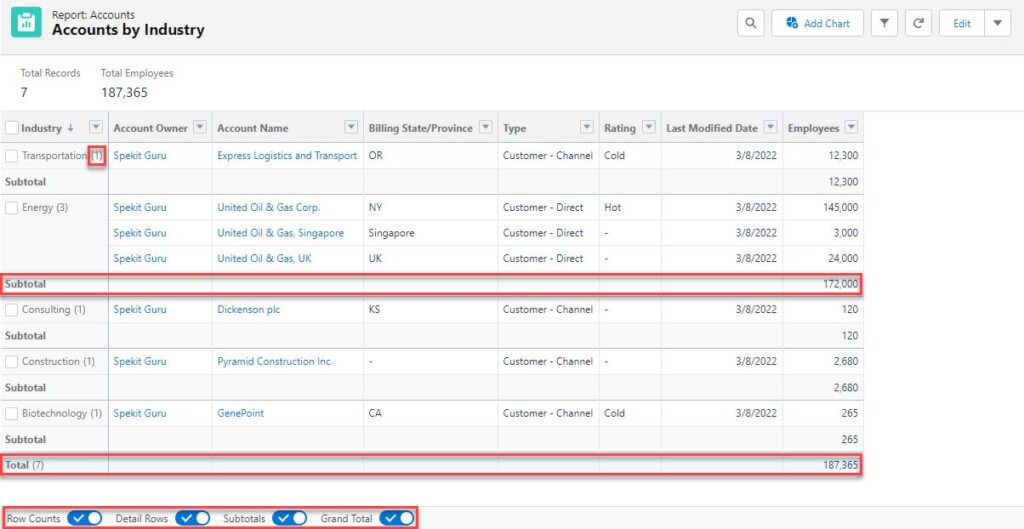Open United Oil & Gas Corp. account
This screenshot has width=1024, height=529.
(x=268, y=207)
